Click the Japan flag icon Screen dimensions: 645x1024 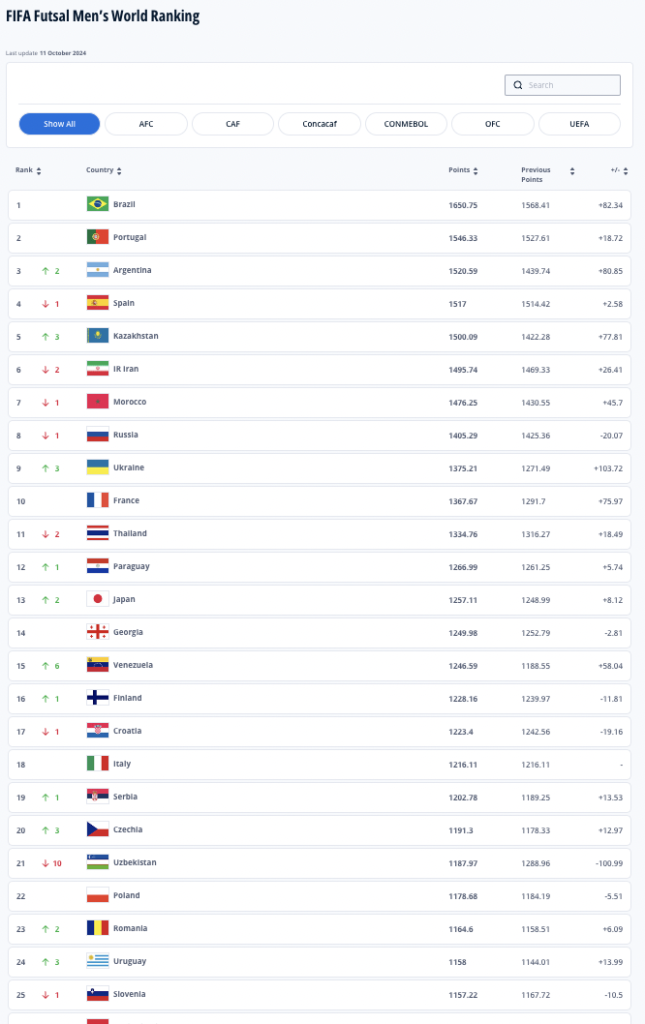click(97, 599)
